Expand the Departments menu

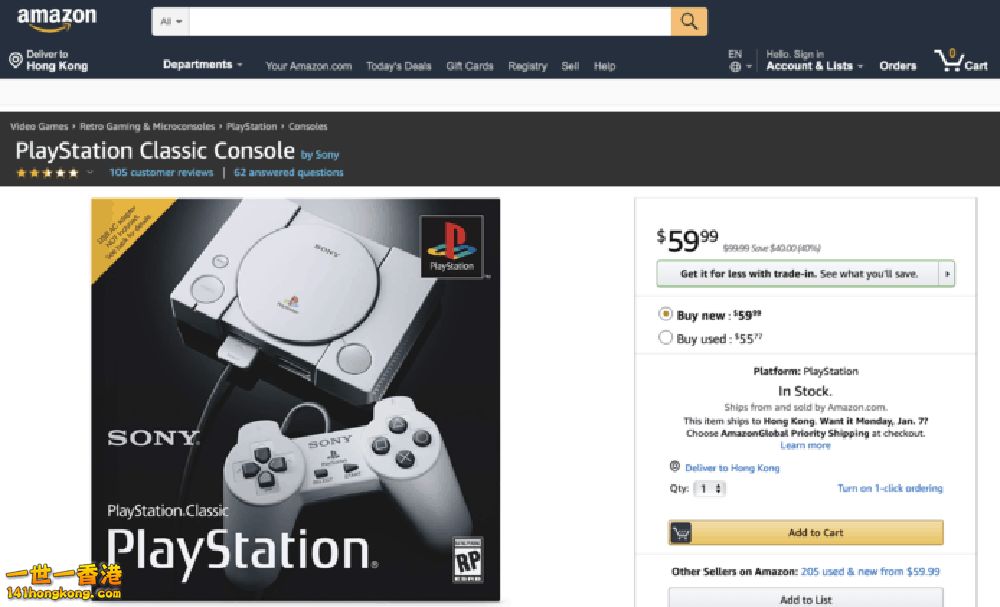point(202,64)
